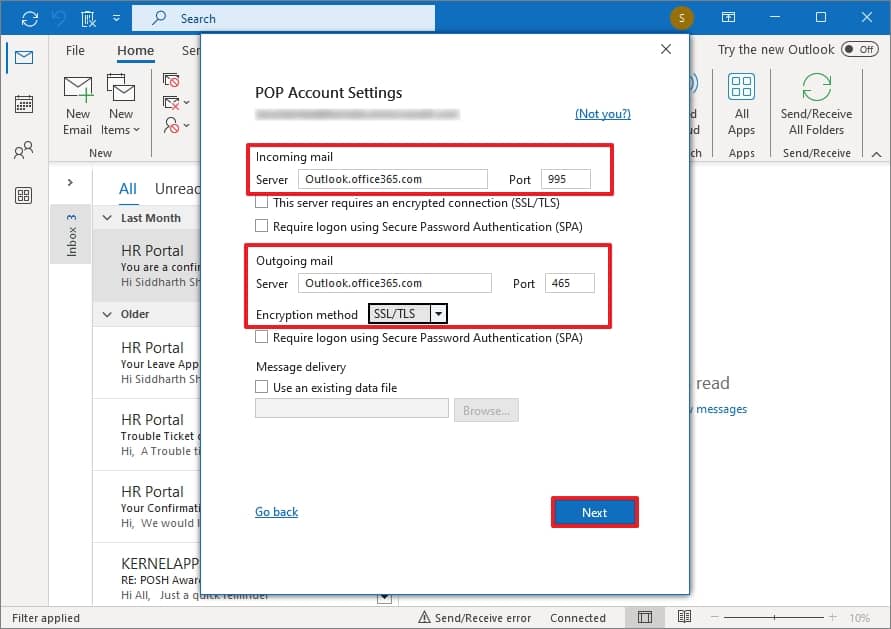This screenshot has height=629, width=891.
Task: Click the (Not you?) link
Action: coord(603,114)
